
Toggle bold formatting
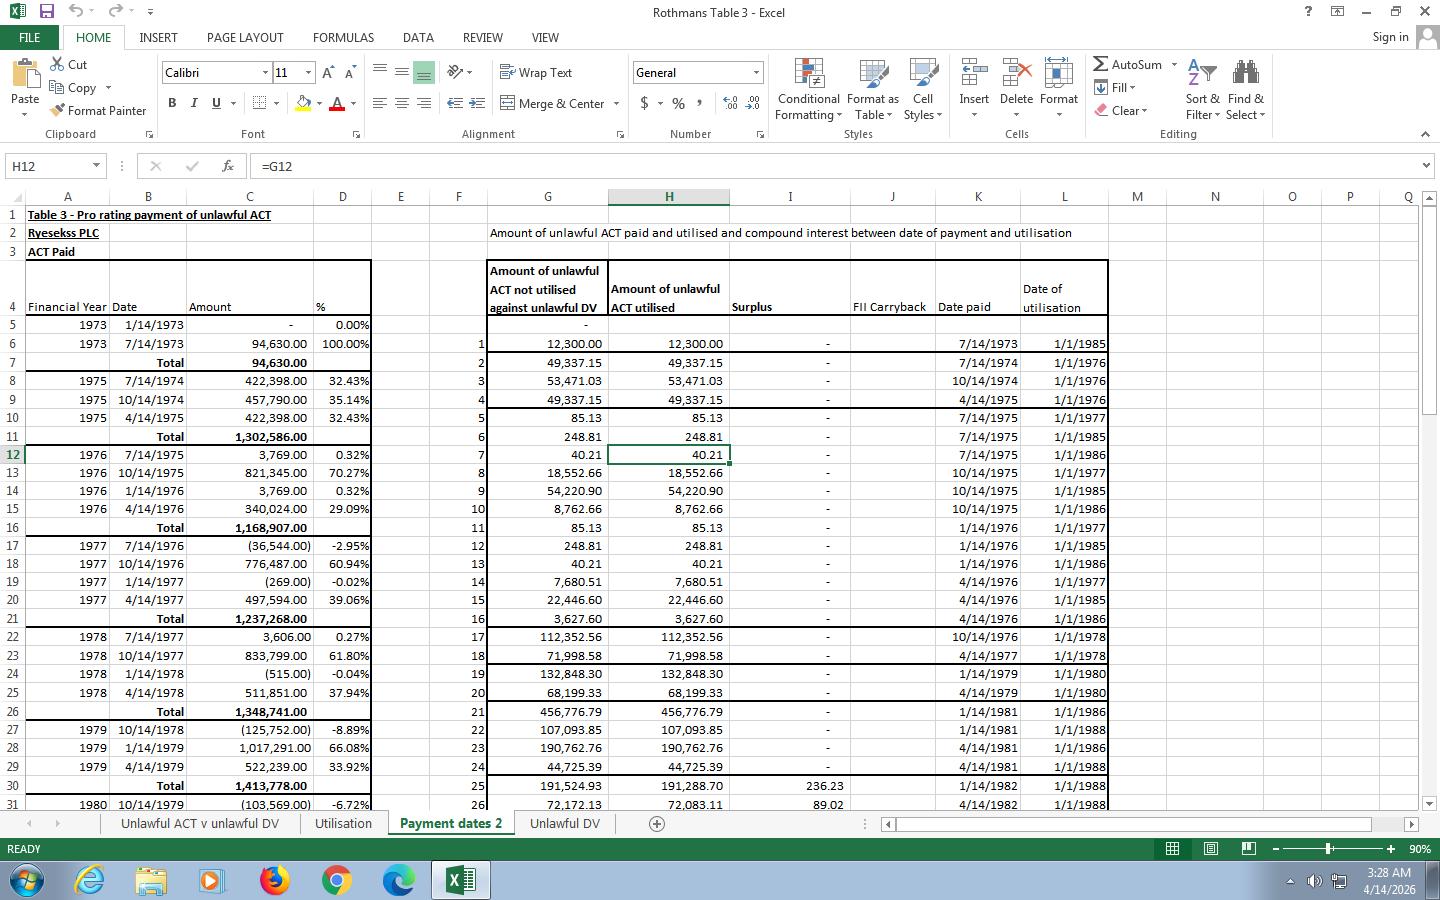tap(172, 103)
